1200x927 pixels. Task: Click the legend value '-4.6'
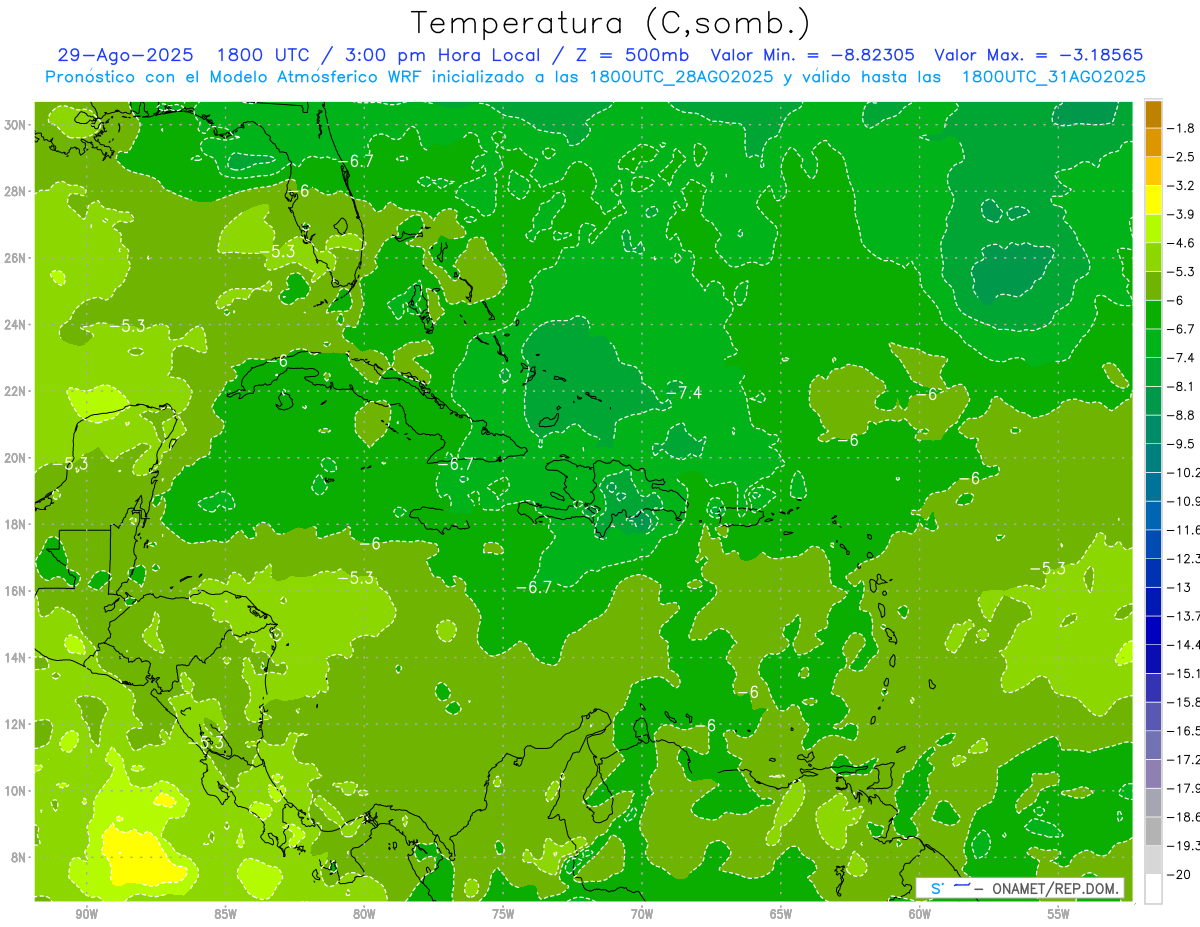(1183, 243)
